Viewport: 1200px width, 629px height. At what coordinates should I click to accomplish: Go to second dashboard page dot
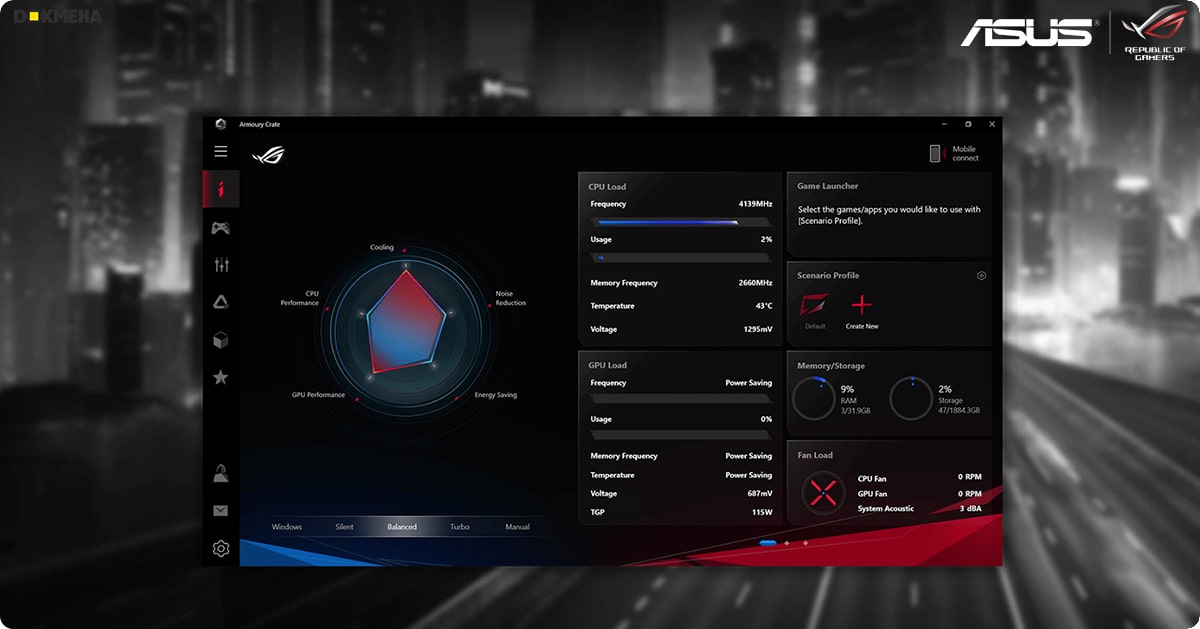787,543
